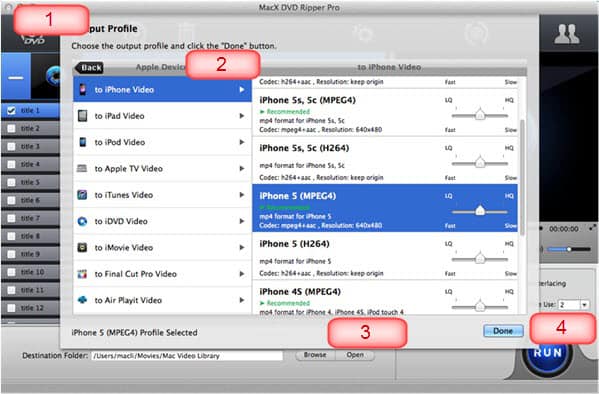Select the iPhone 4S (MPEG4) profile

pos(385,298)
